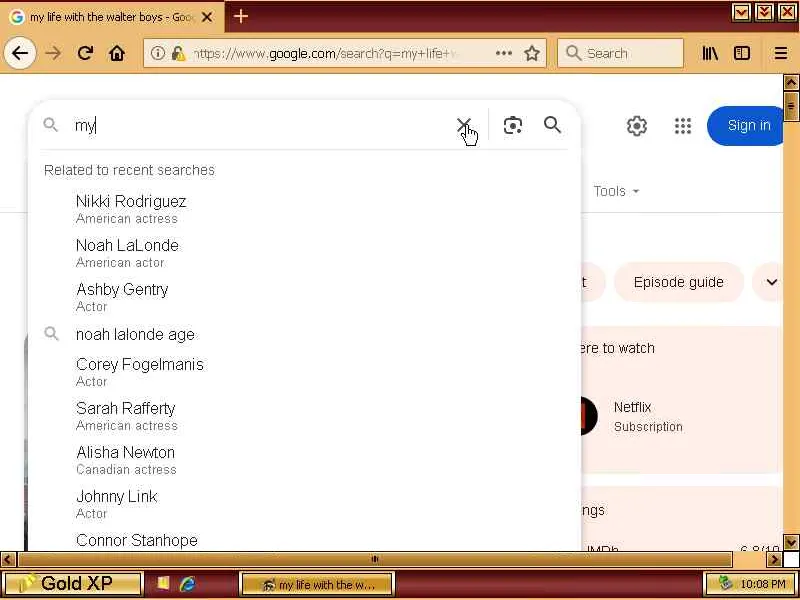Image resolution: width=800 pixels, height=600 pixels.
Task: Open the yellow notes icon in taskbar
Action: [163, 583]
